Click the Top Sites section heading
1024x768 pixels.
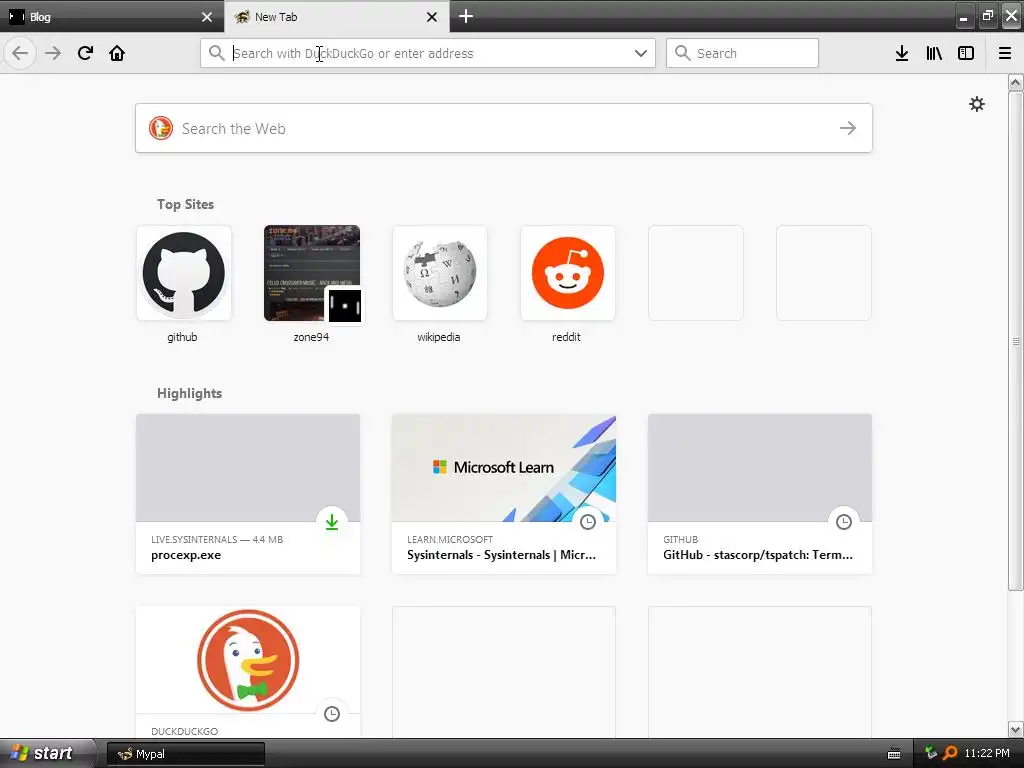[x=185, y=204]
